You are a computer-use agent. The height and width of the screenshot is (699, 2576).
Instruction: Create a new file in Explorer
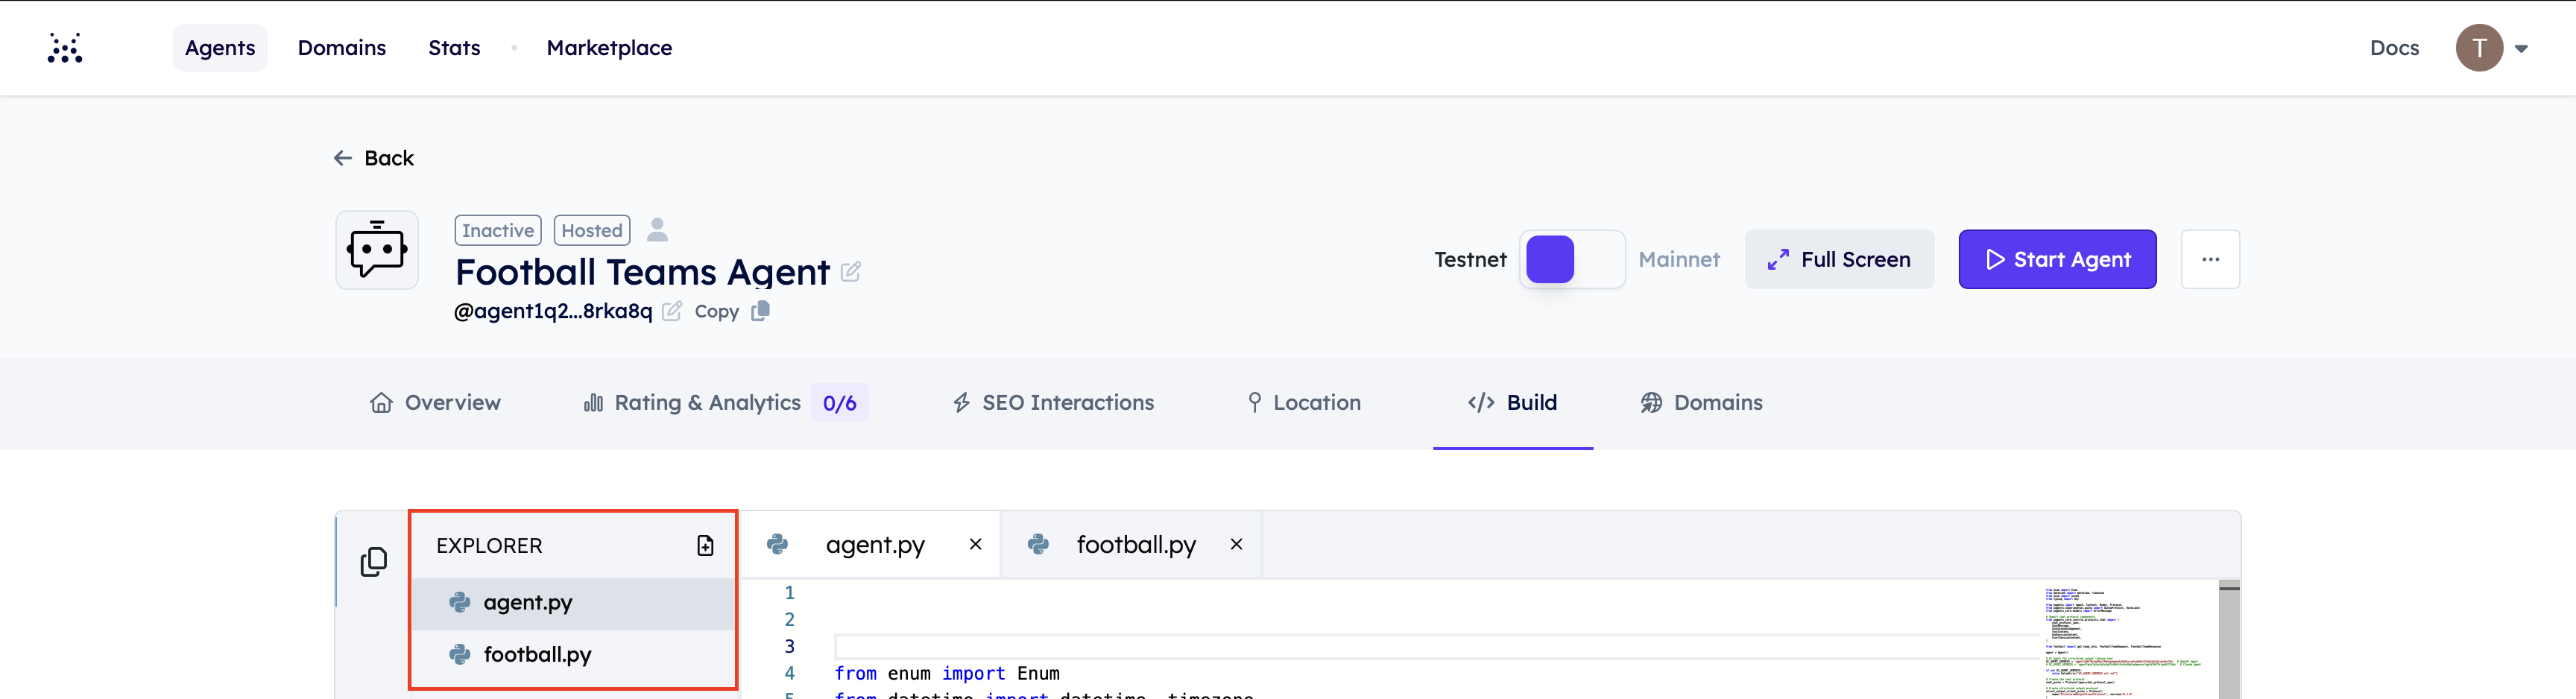[705, 546]
